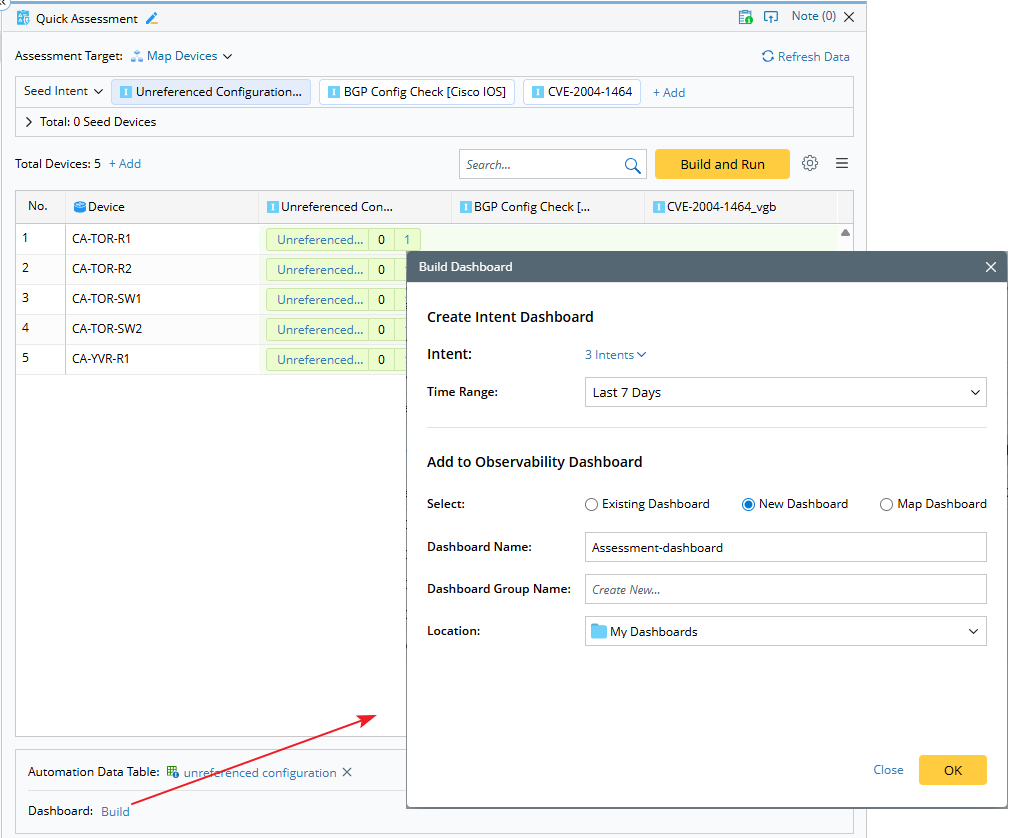The height and width of the screenshot is (838, 1010).
Task: Click the Unreferenced Con... column header
Action: pyautogui.click(x=355, y=207)
